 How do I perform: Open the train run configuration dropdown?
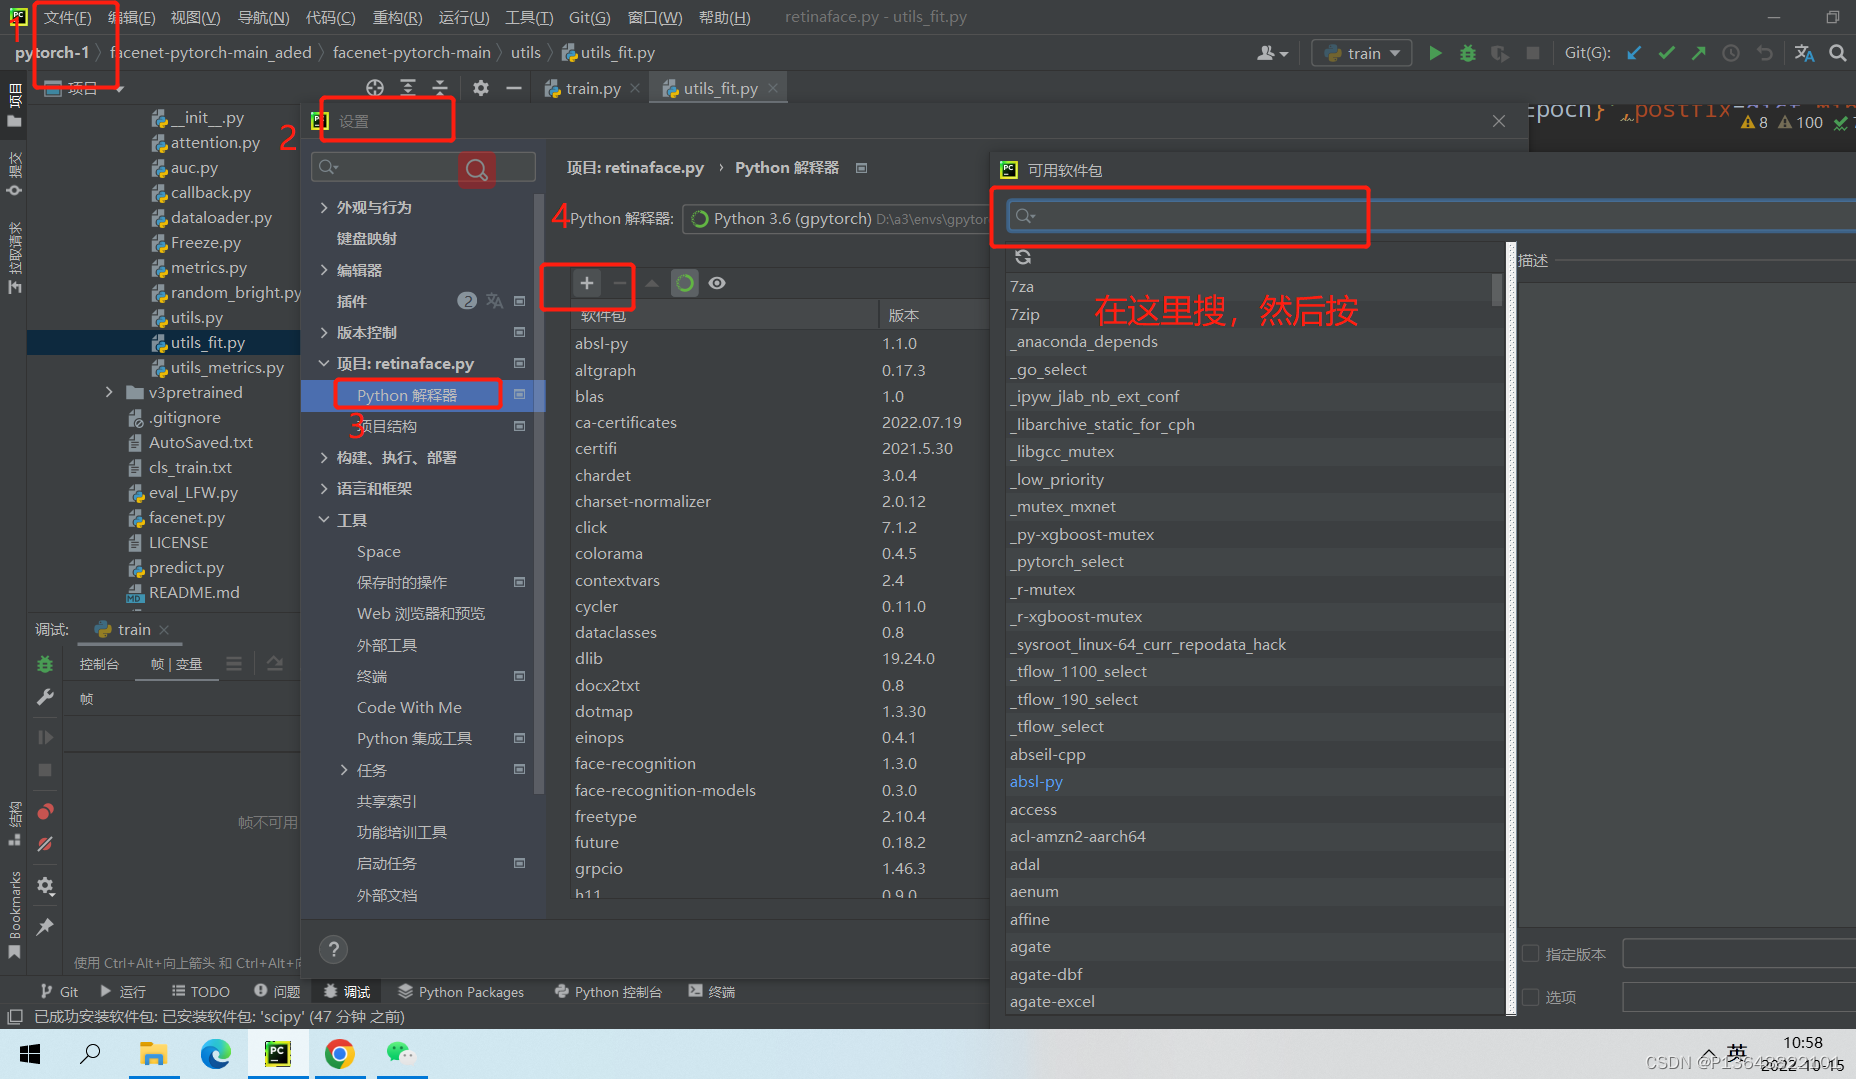[x=1362, y=53]
